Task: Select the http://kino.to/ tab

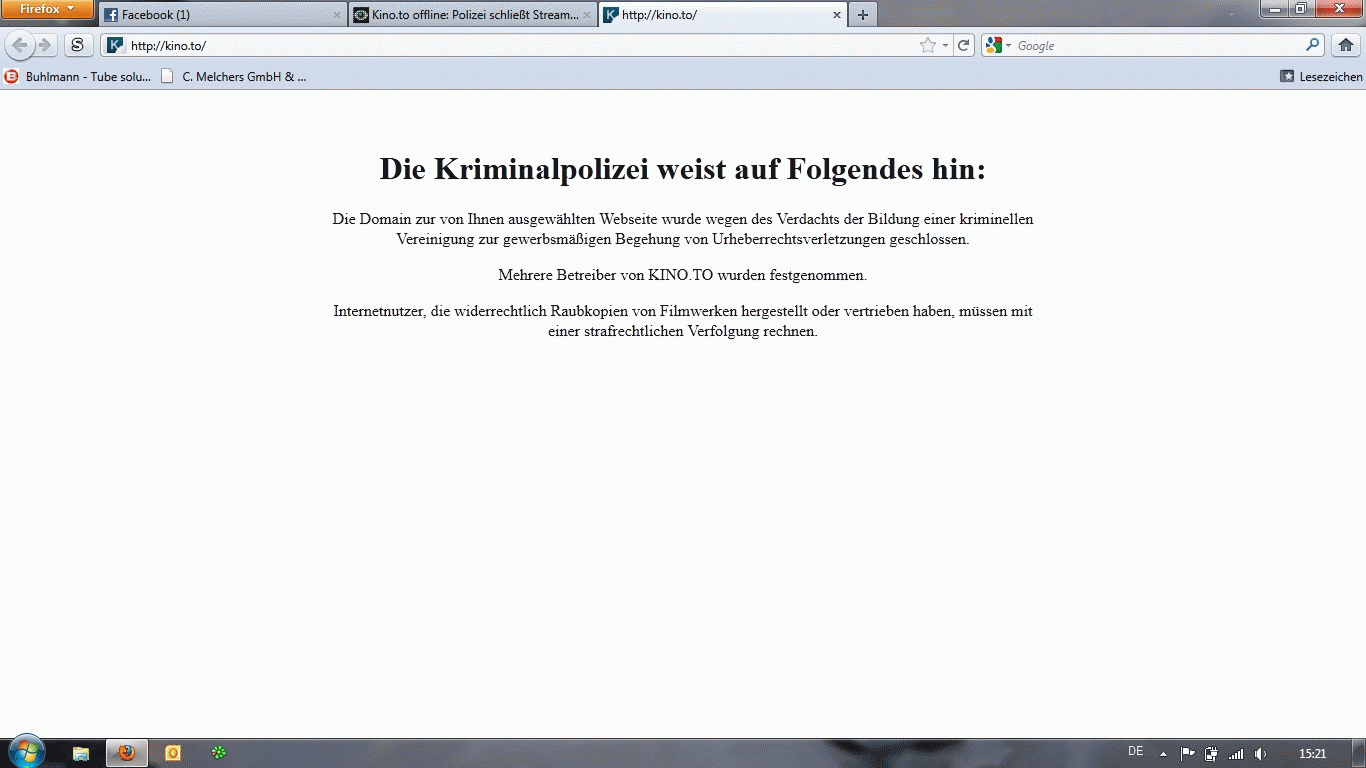Action: tap(723, 15)
